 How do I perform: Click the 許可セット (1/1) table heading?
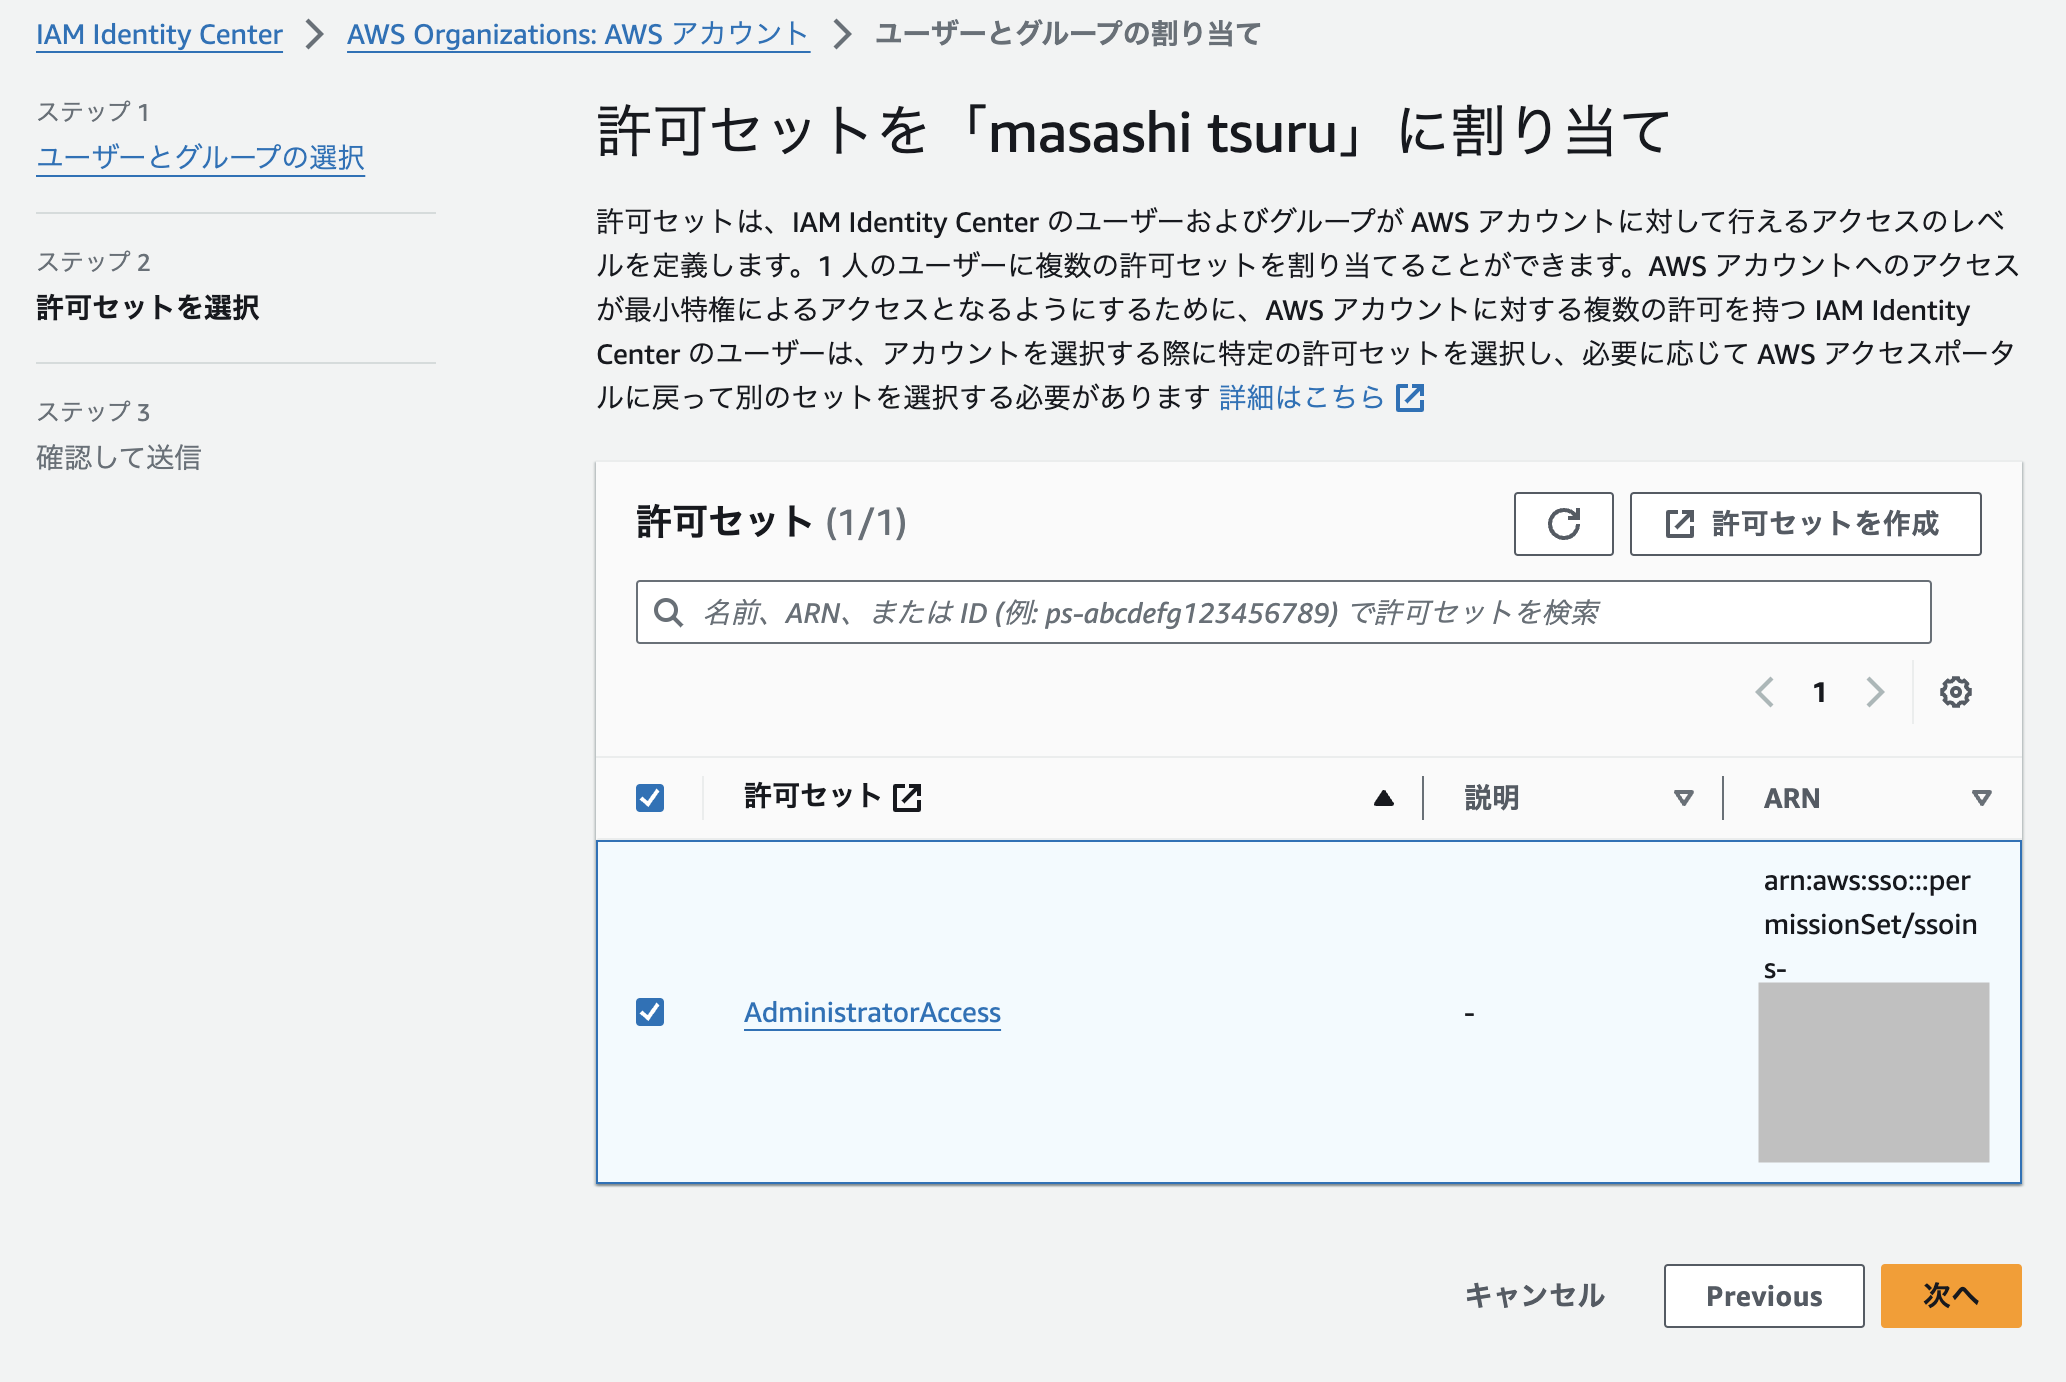coord(771,522)
